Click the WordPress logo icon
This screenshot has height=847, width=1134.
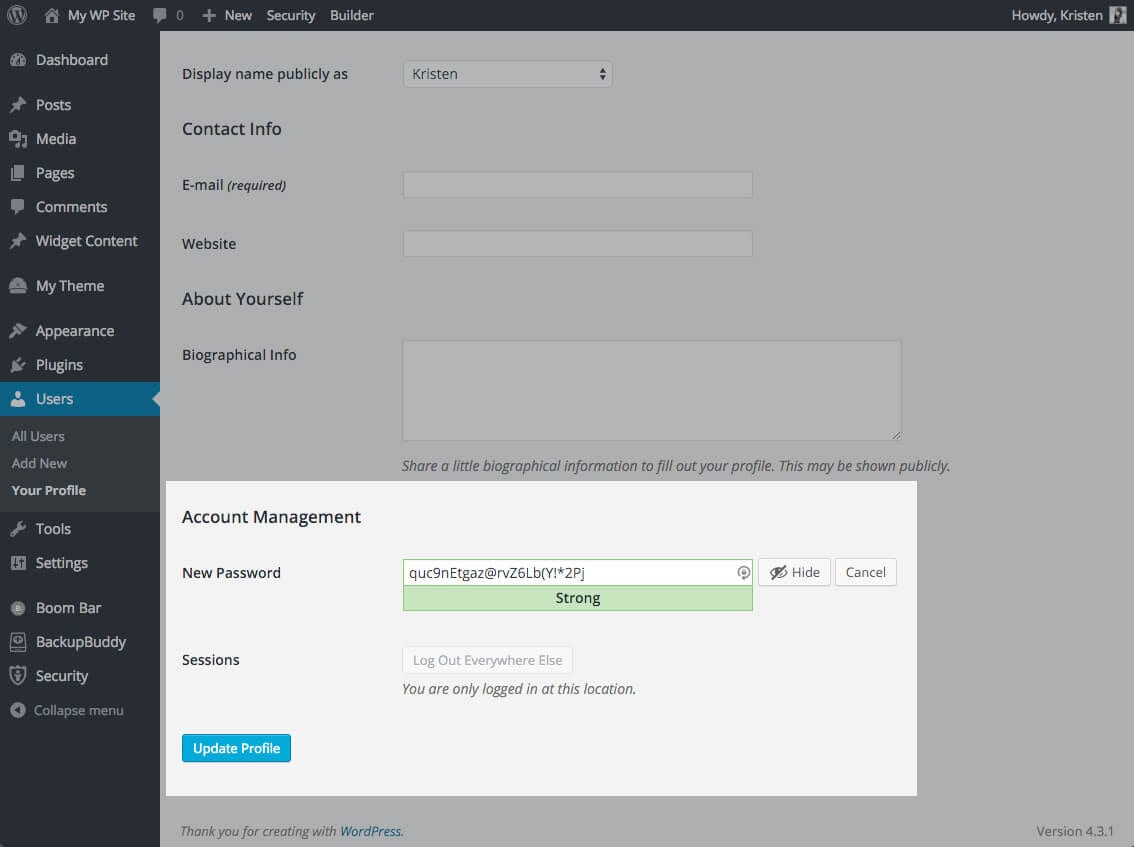point(17,15)
